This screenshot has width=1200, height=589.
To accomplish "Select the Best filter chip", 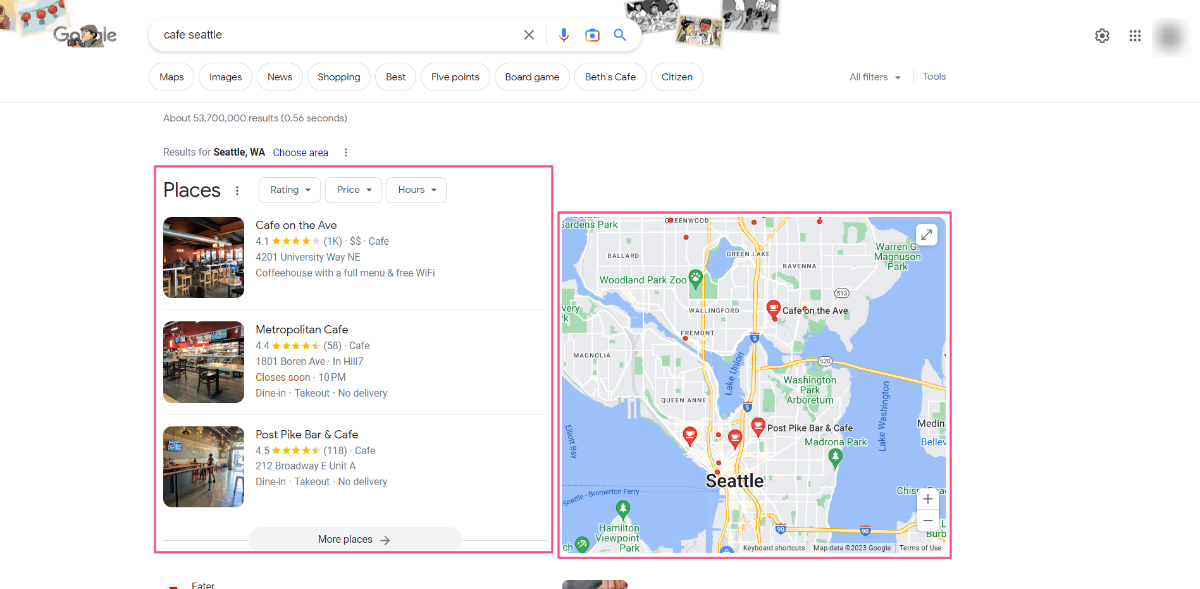I will tap(396, 77).
